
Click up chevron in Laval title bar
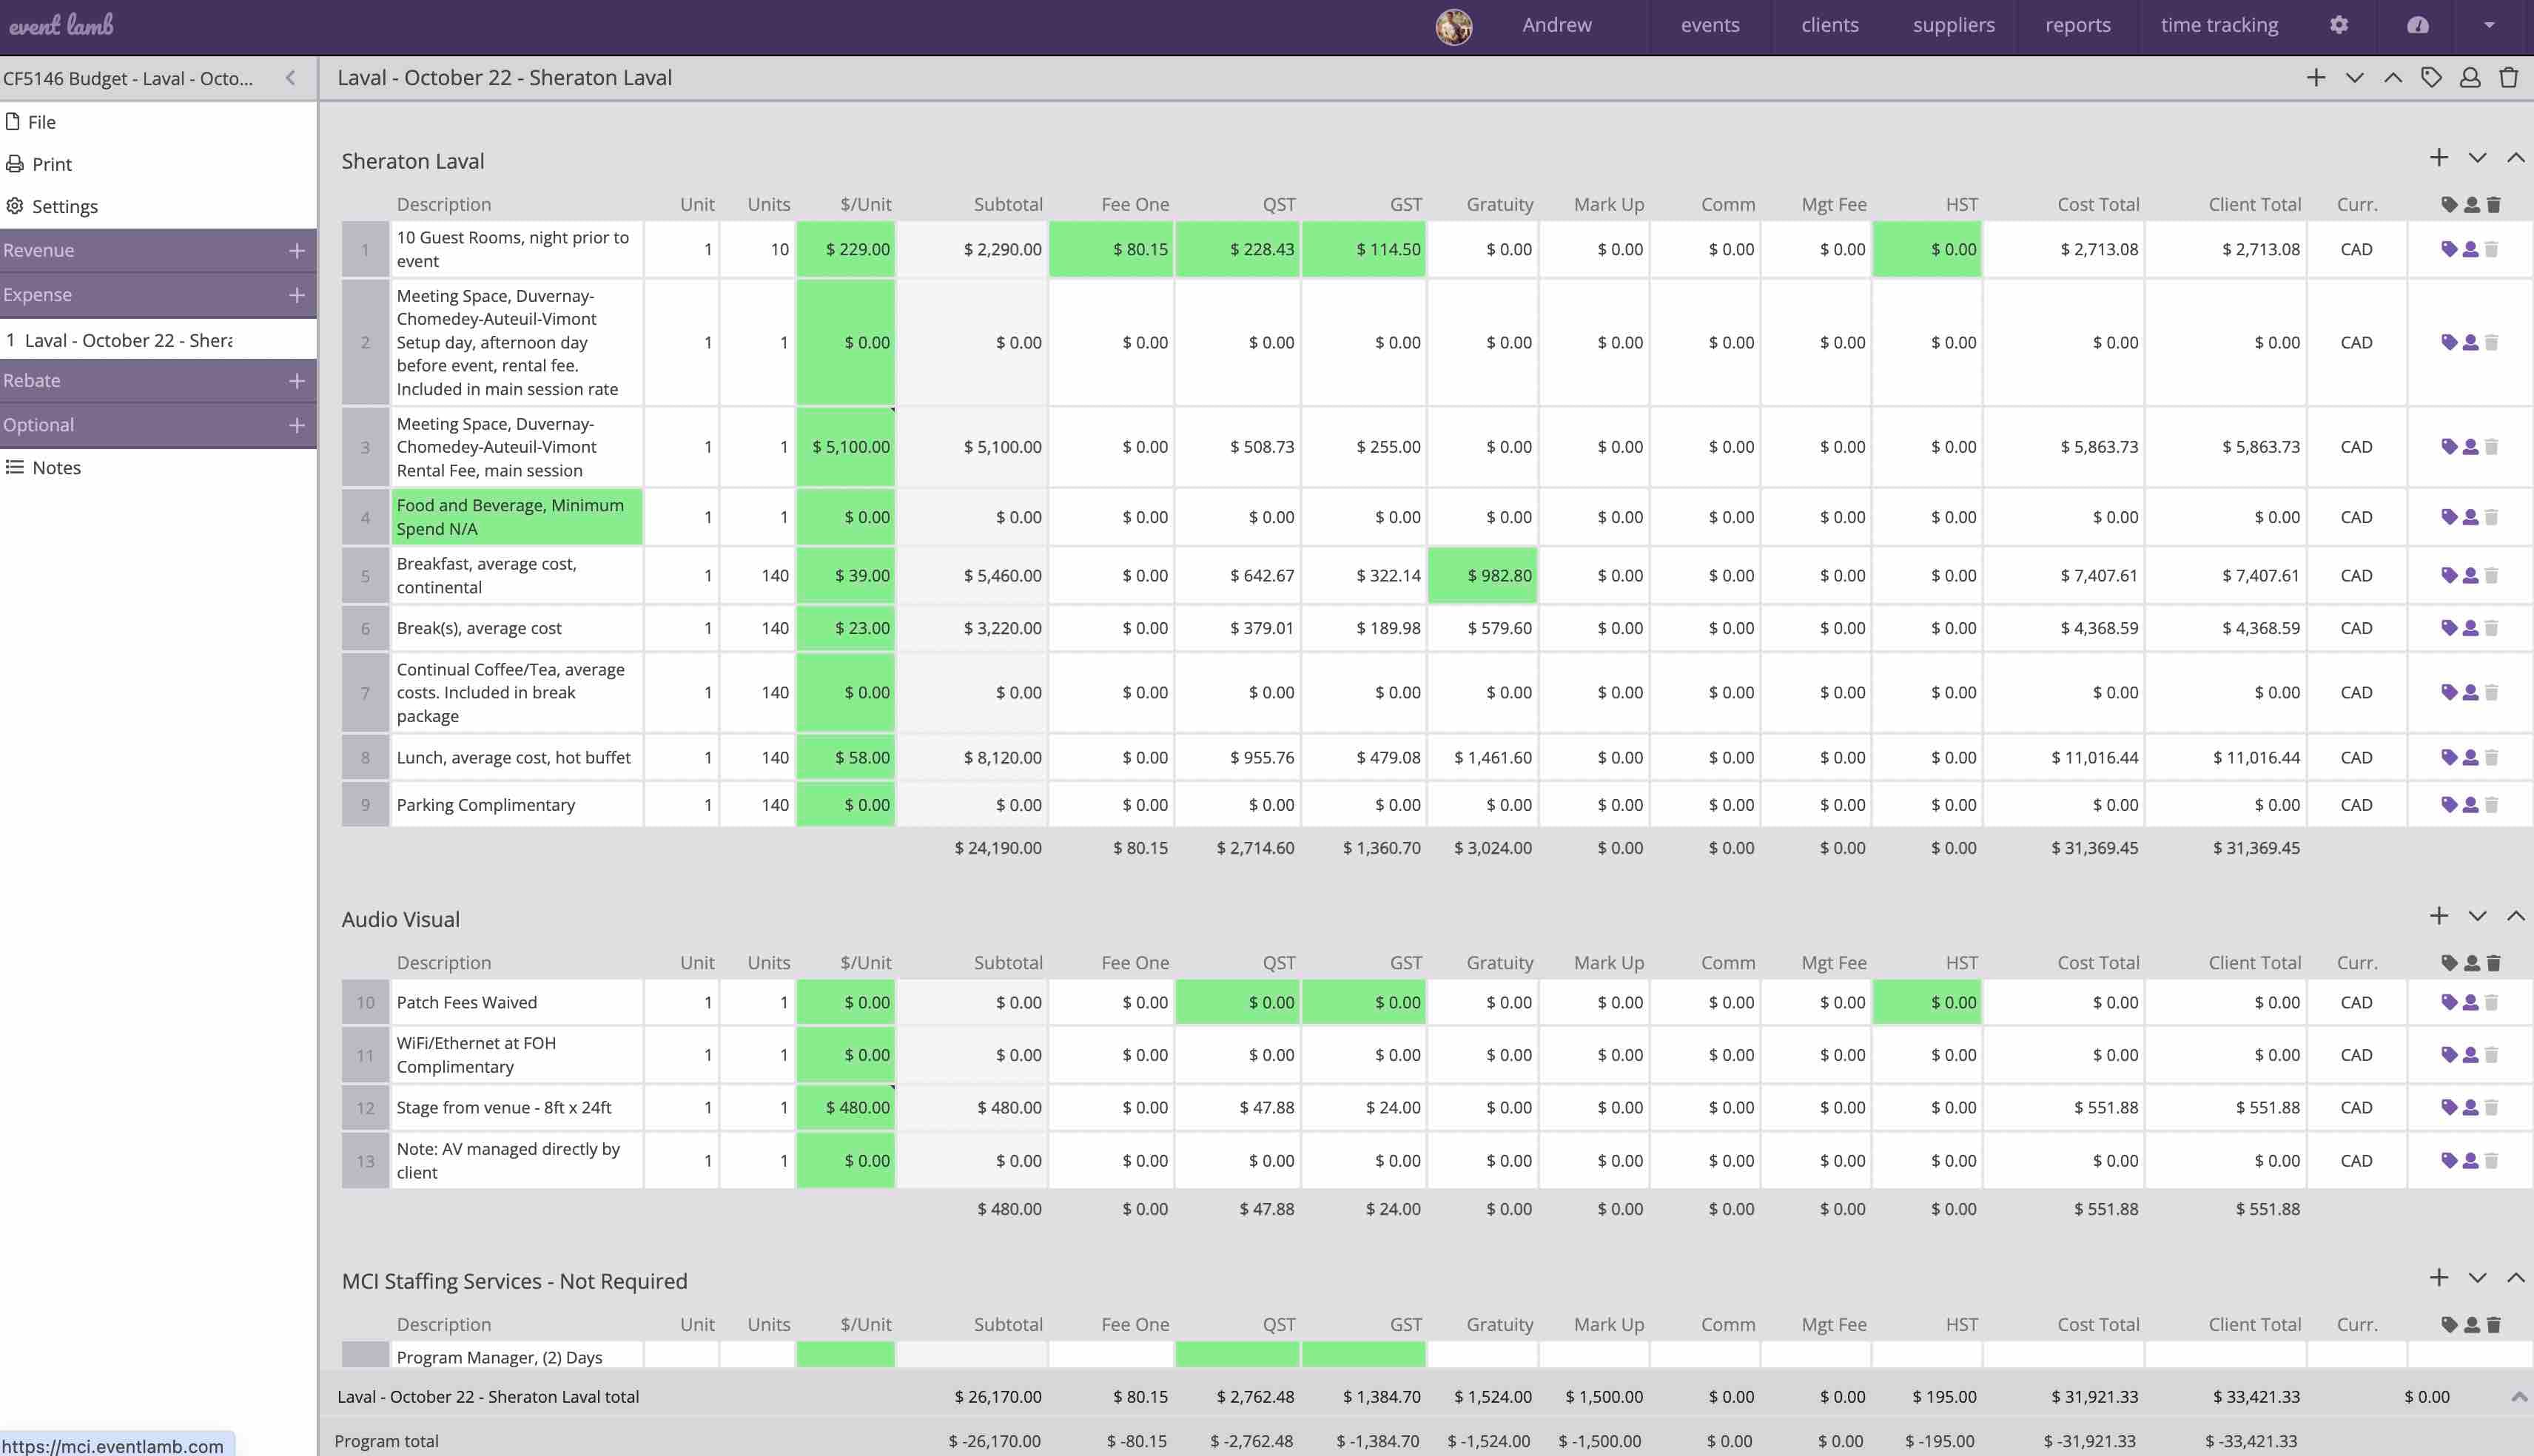(2392, 78)
